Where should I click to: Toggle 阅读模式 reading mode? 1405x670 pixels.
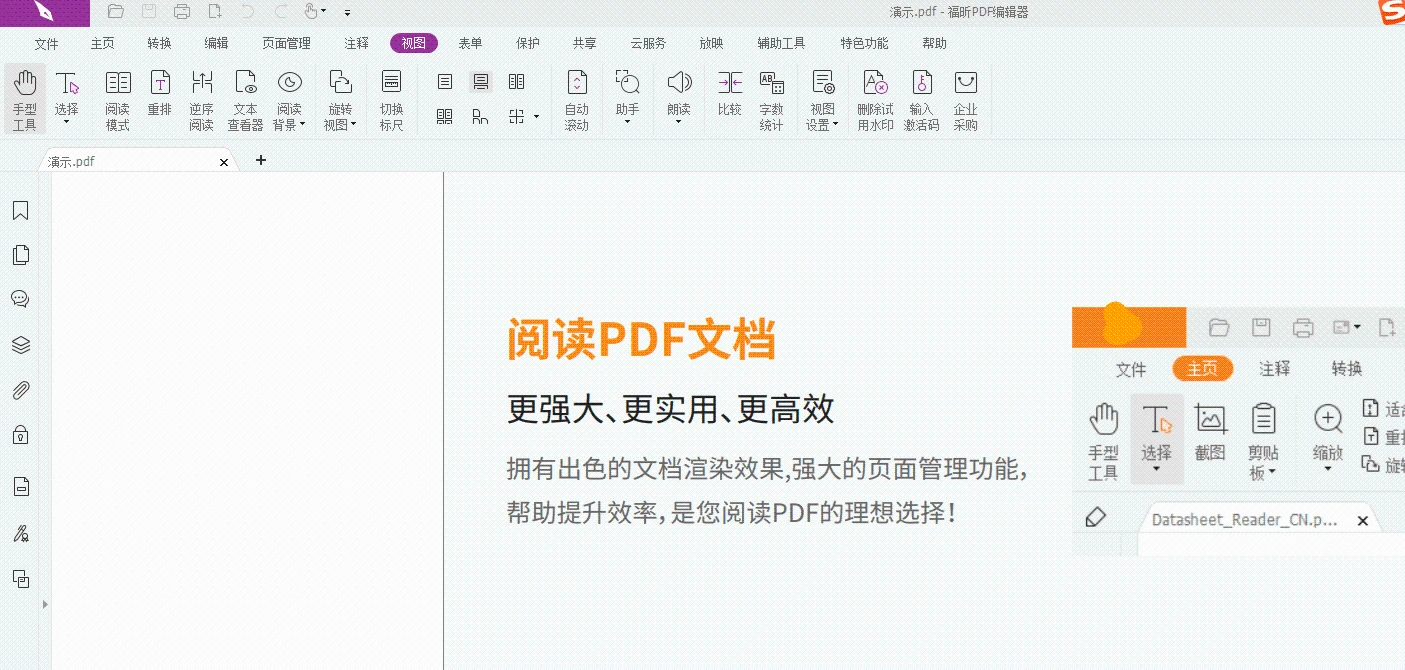118,101
